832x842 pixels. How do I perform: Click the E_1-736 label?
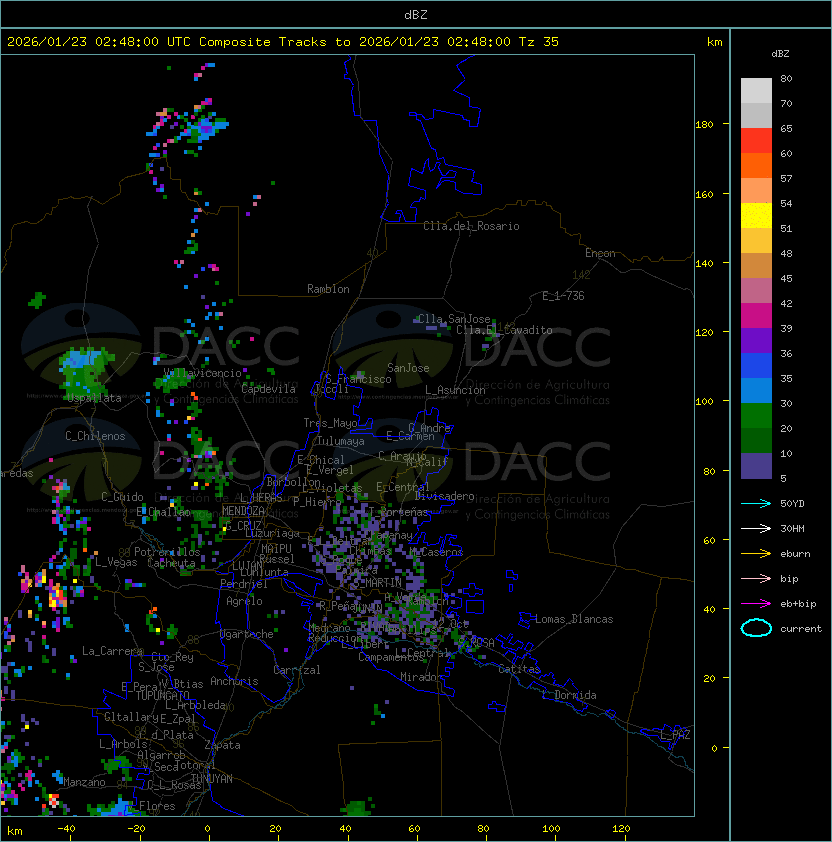click(563, 296)
